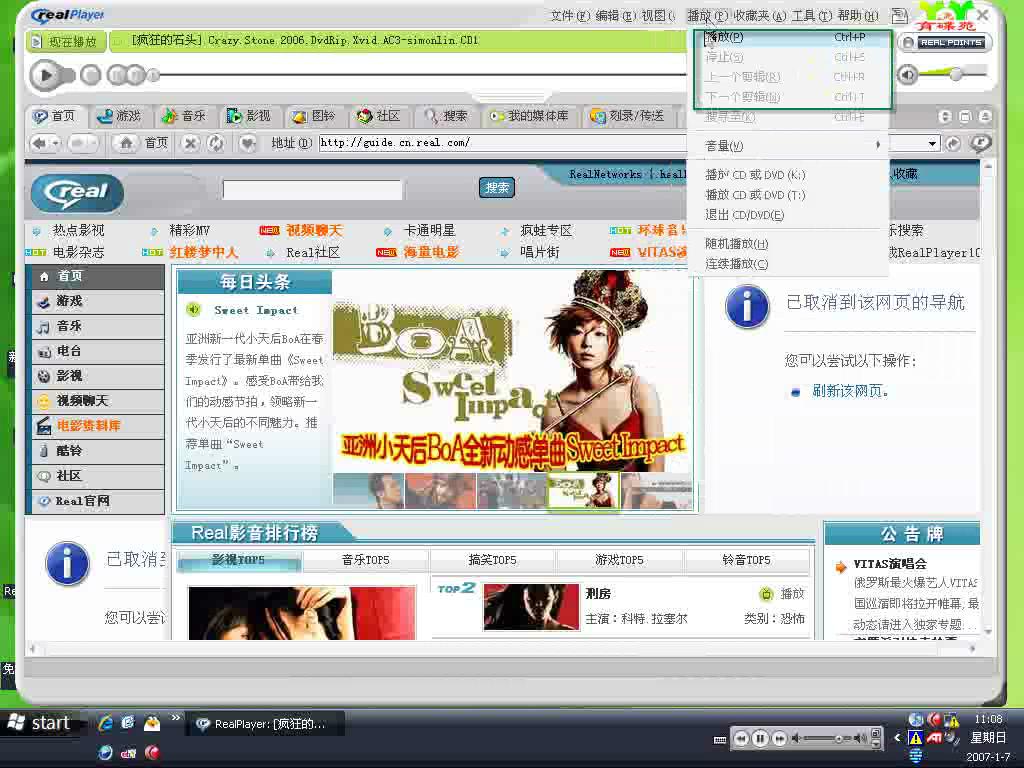This screenshot has height=768, width=1024.
Task: Select Real官网 in the left sidebar
Action: pos(97,501)
